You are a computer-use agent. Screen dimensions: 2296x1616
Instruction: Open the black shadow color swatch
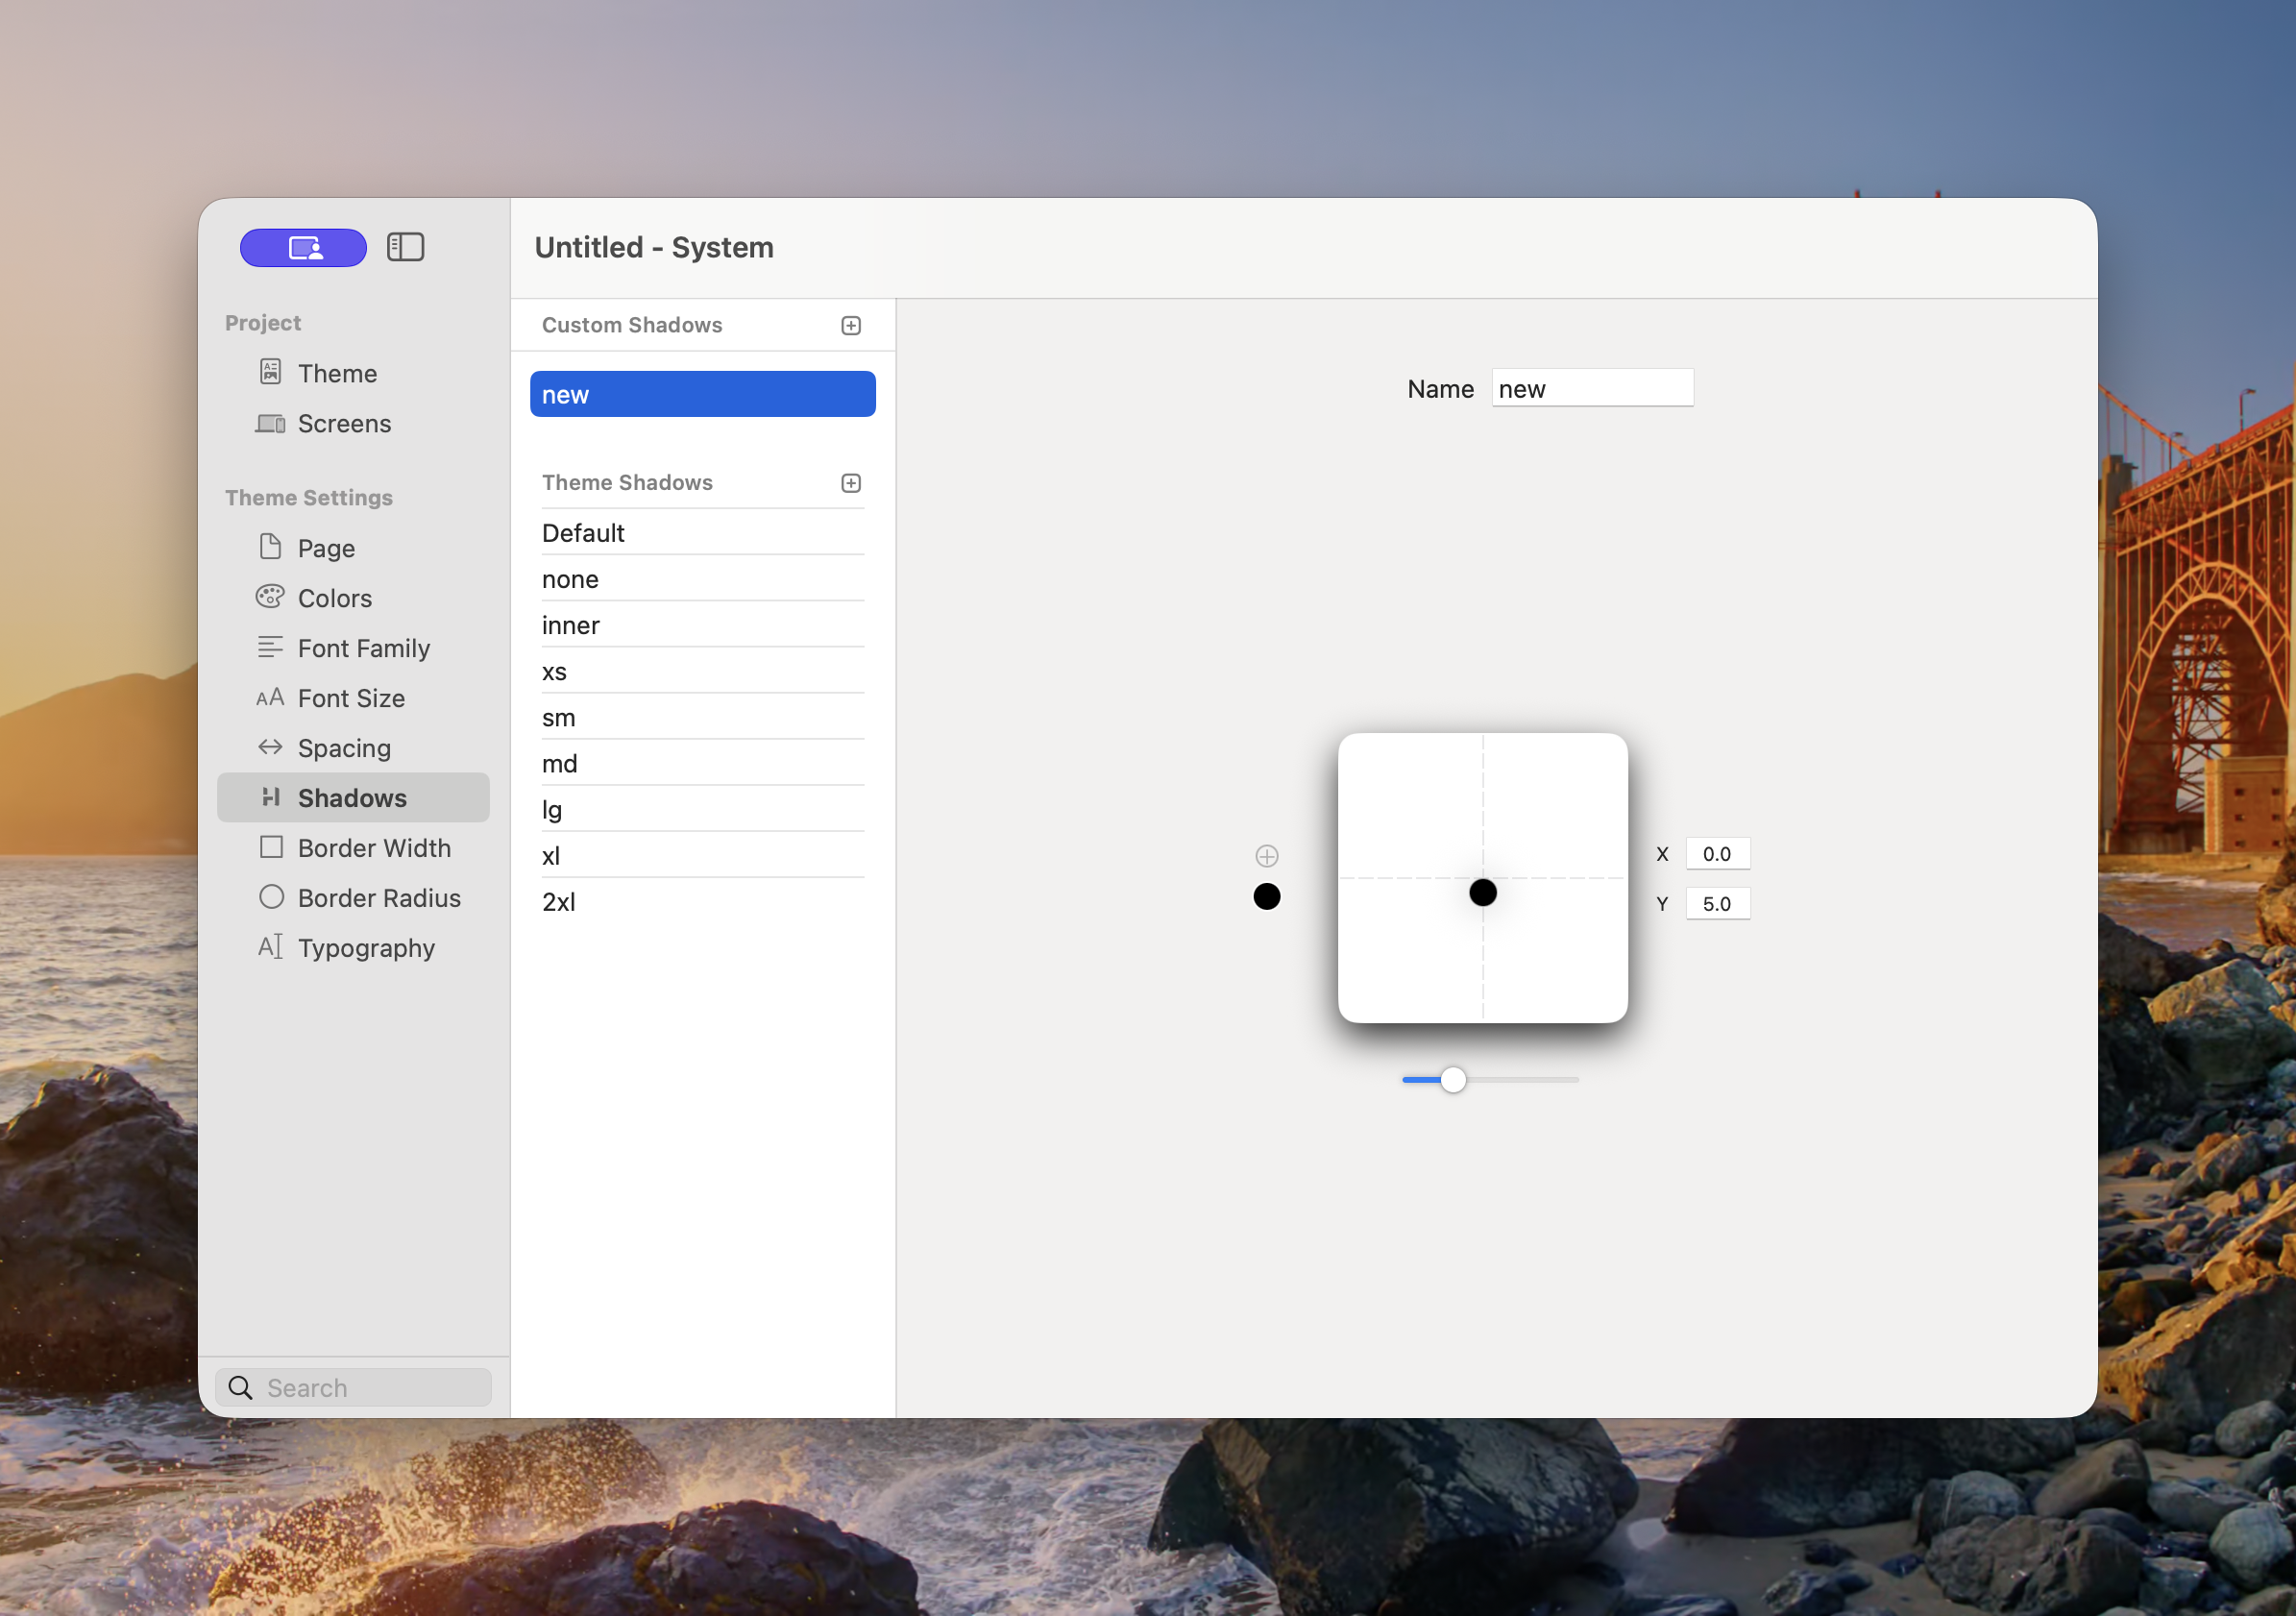pos(1267,897)
